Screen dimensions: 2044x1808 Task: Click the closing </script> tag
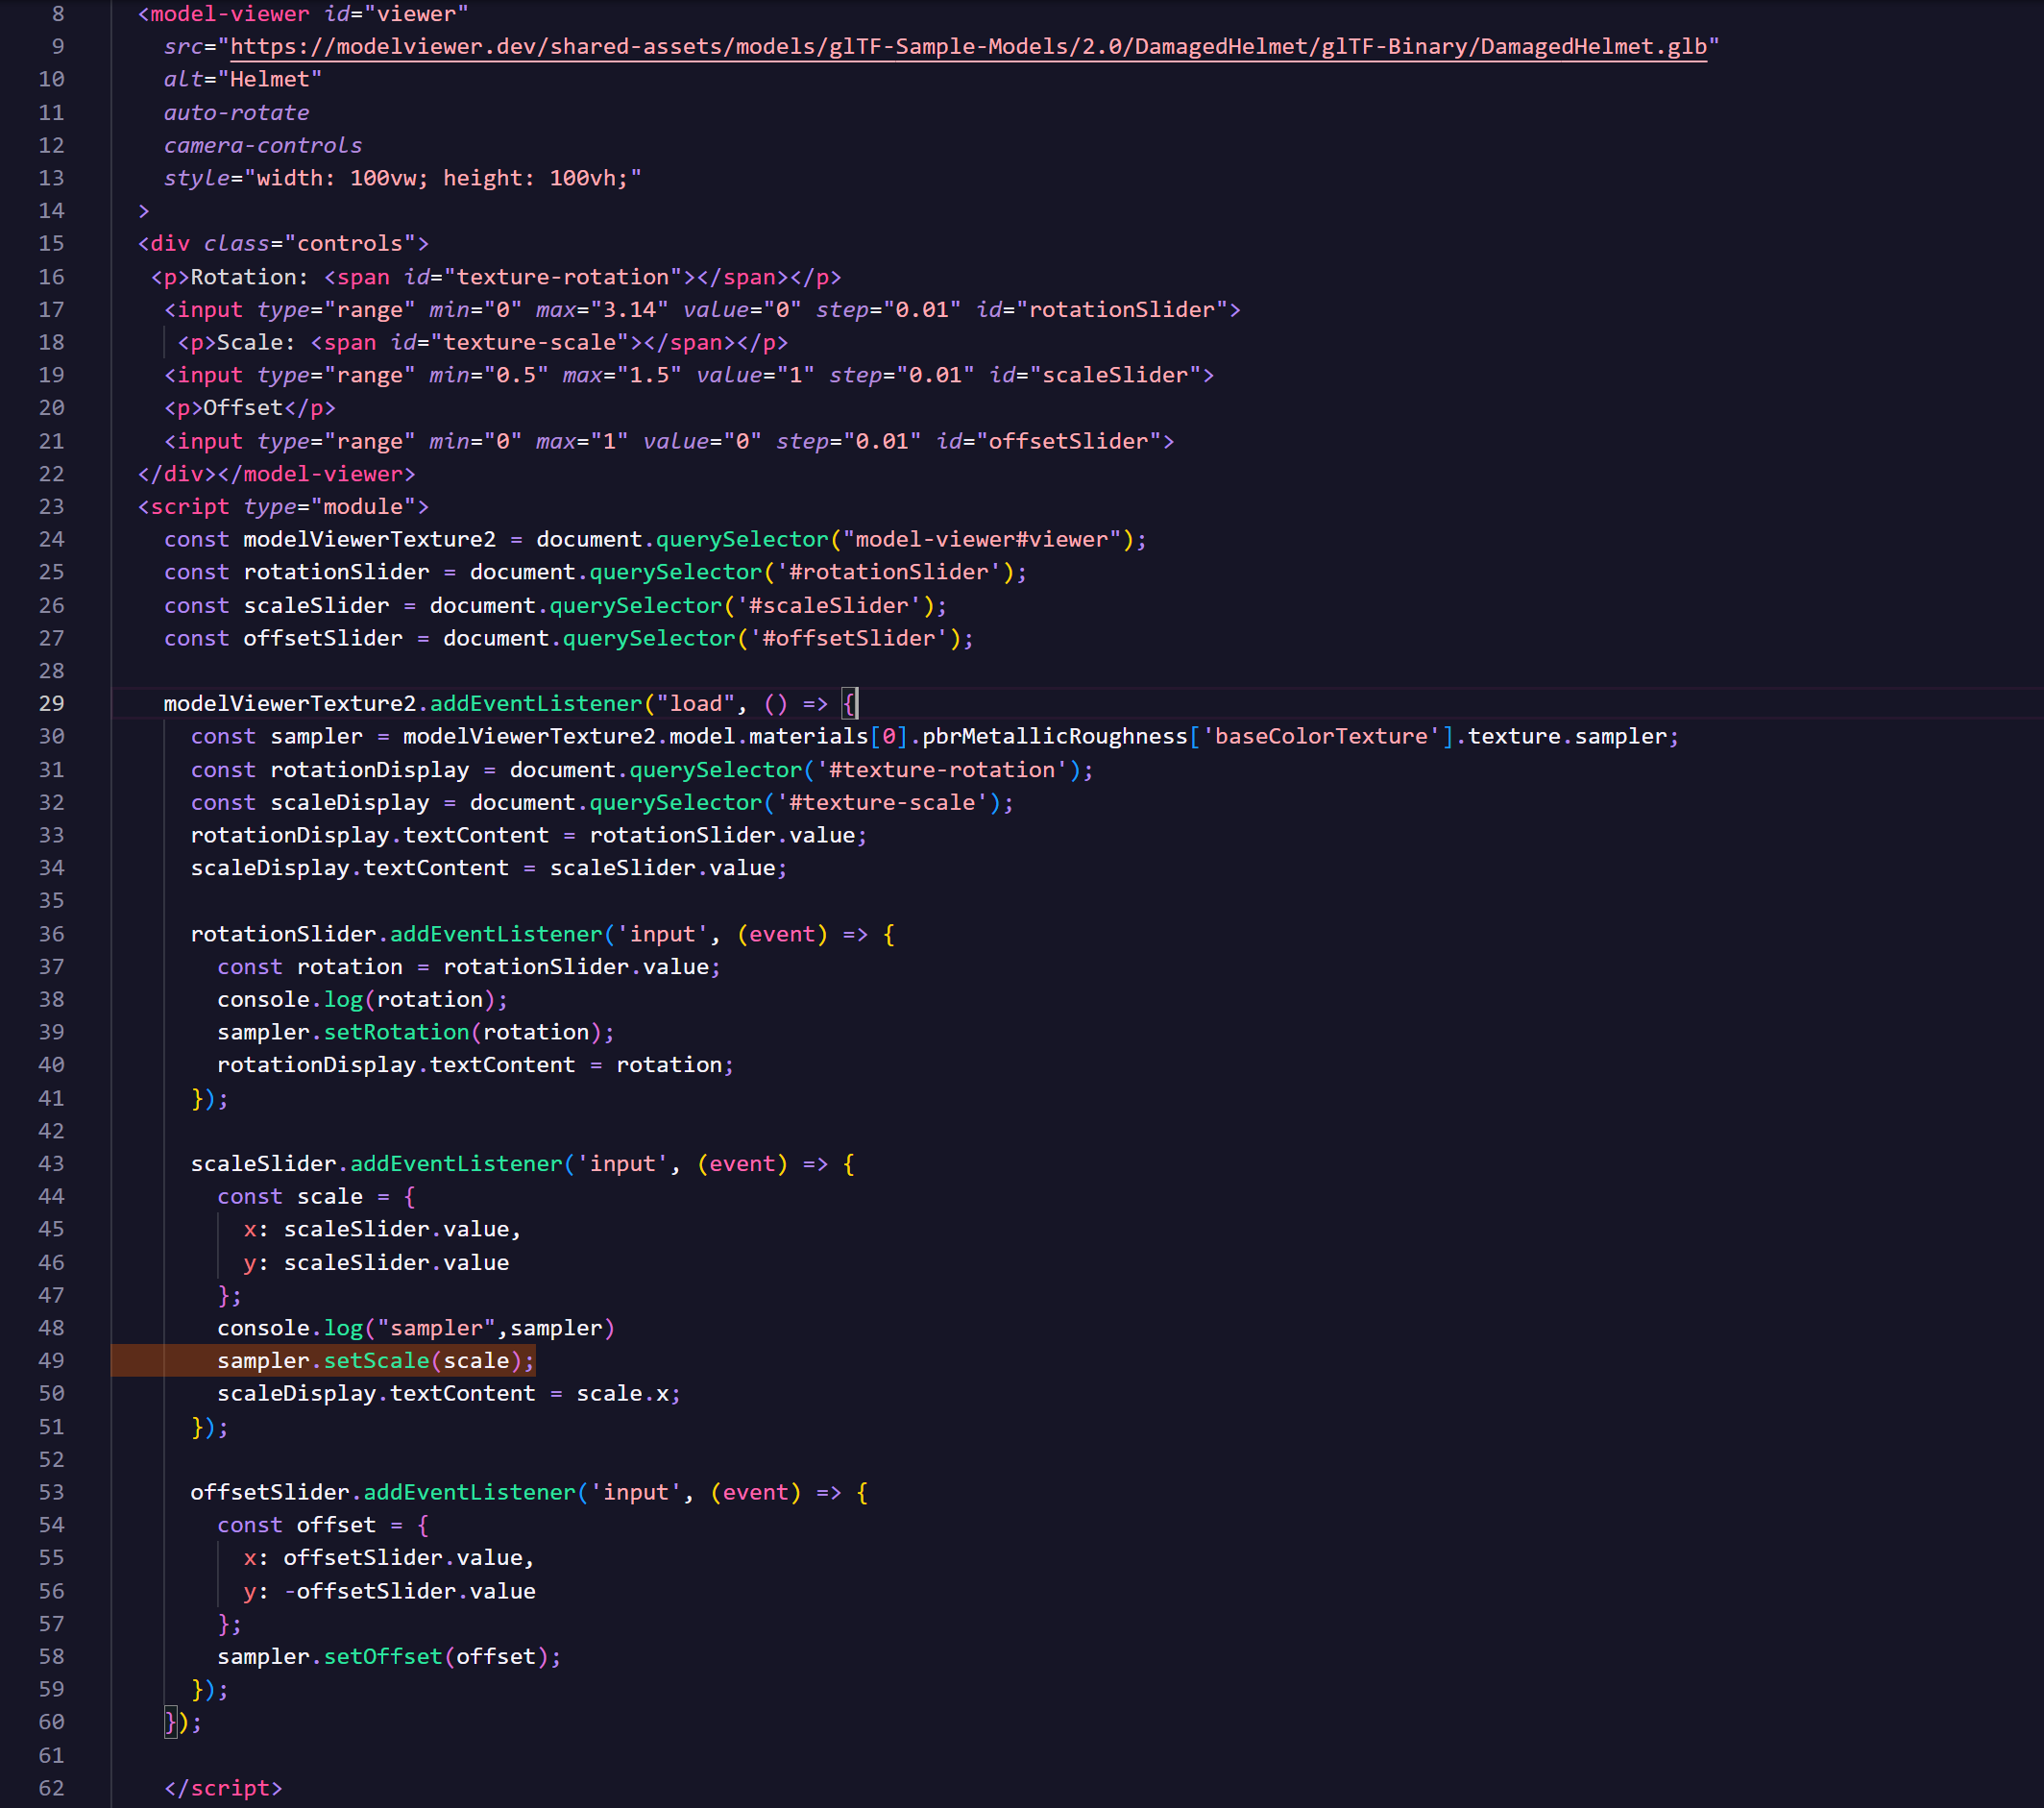pyautogui.click(x=224, y=1788)
